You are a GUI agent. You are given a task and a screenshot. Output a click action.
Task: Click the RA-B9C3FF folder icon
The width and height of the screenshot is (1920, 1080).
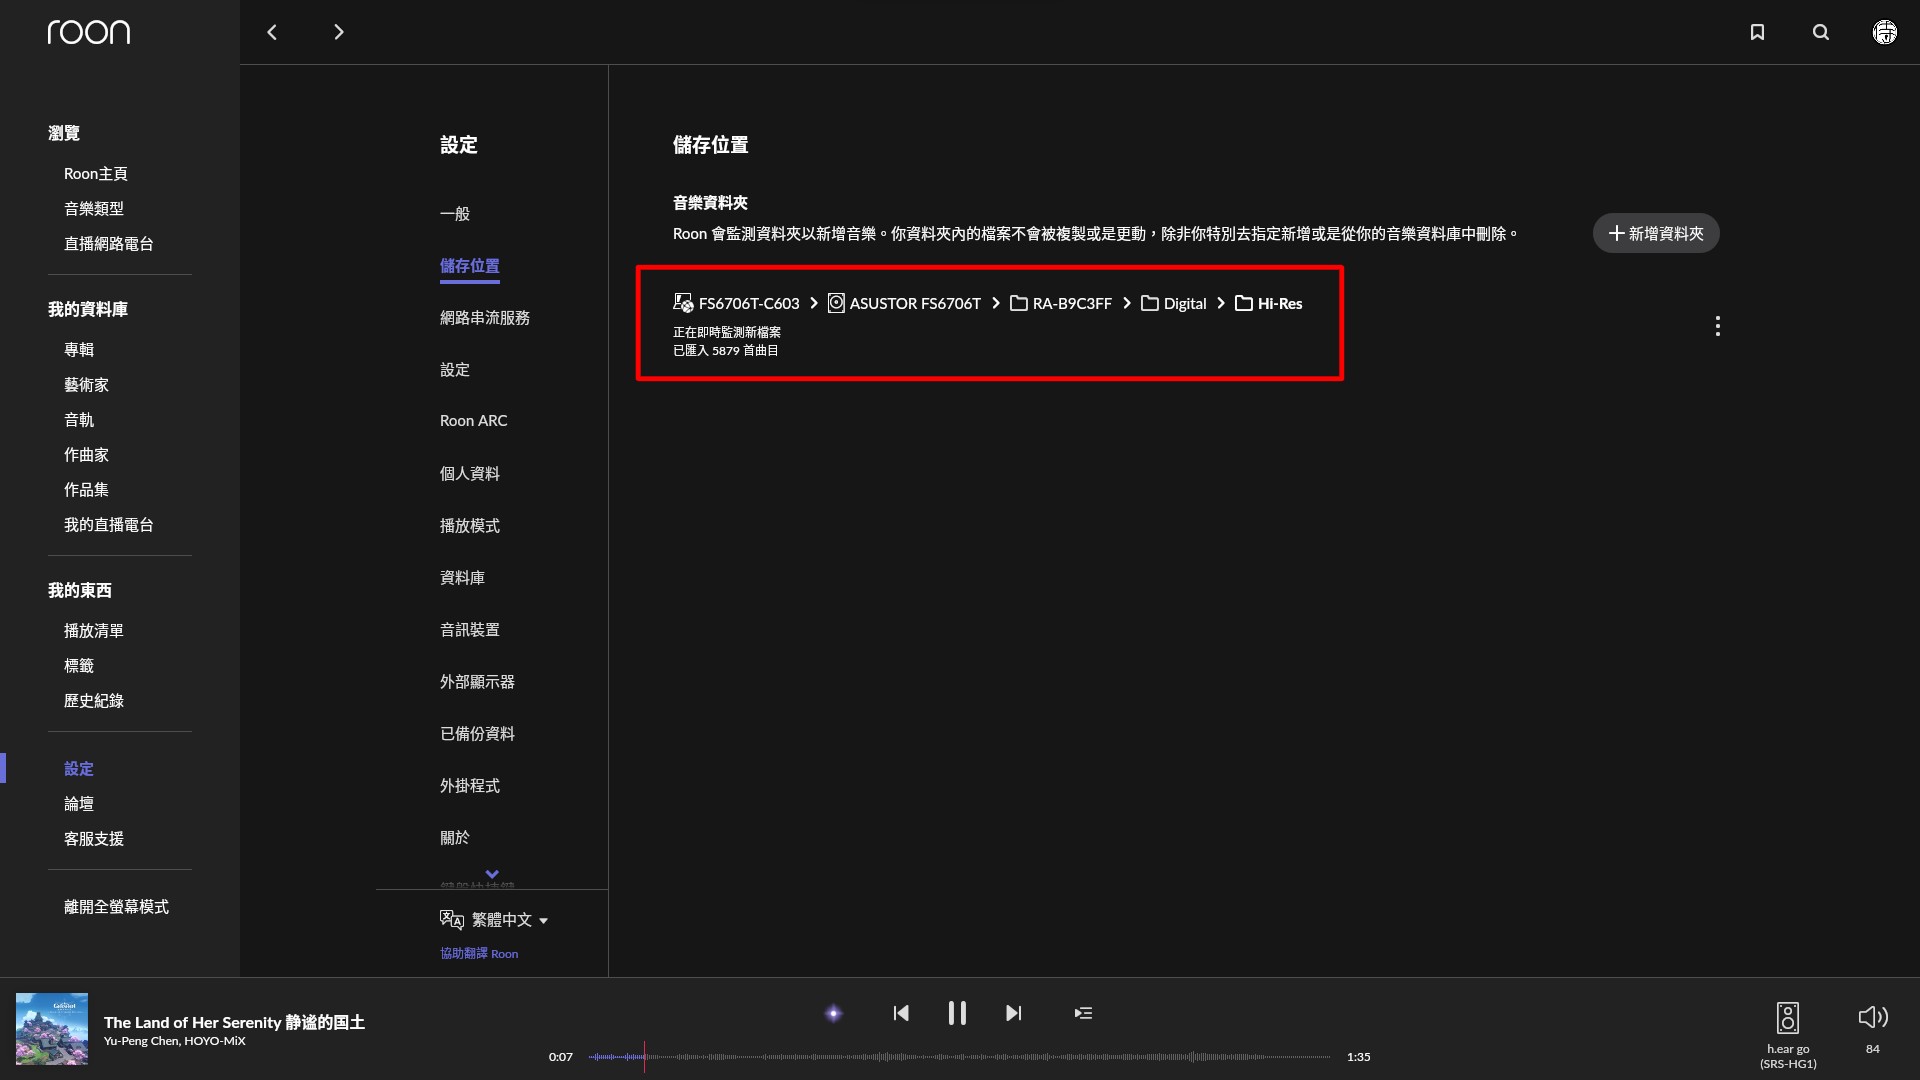pos(1019,303)
